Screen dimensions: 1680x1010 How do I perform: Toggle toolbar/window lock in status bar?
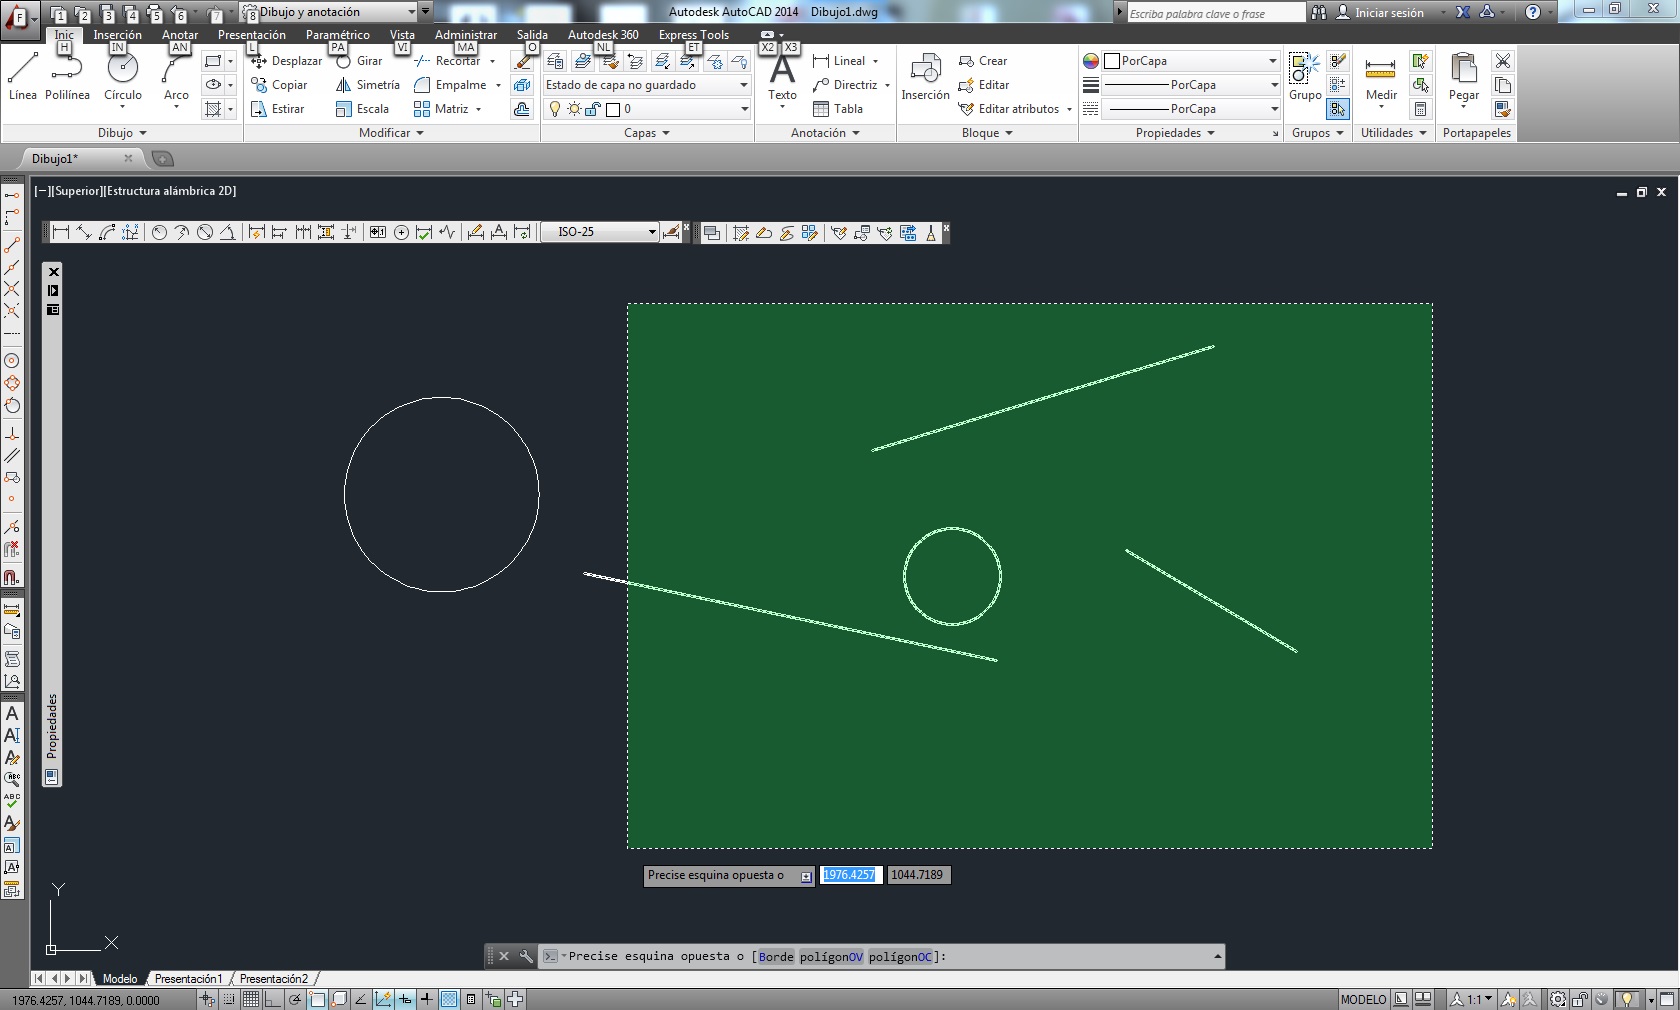tap(1581, 999)
